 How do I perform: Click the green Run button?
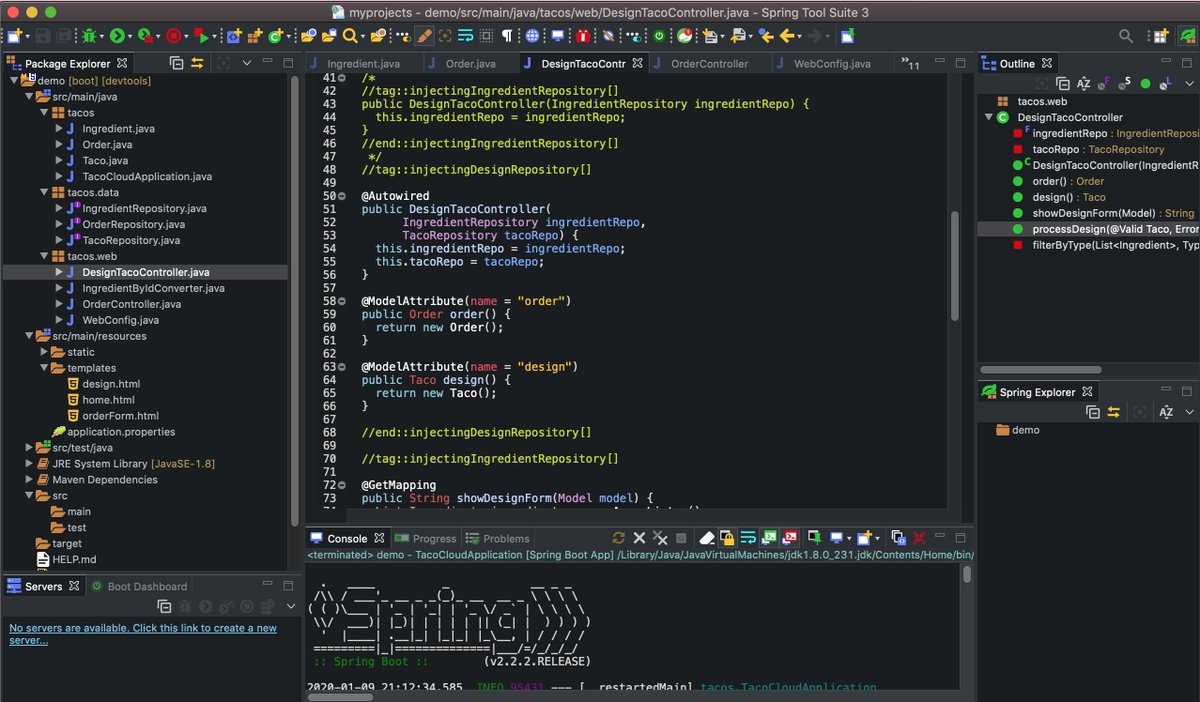tap(117, 36)
